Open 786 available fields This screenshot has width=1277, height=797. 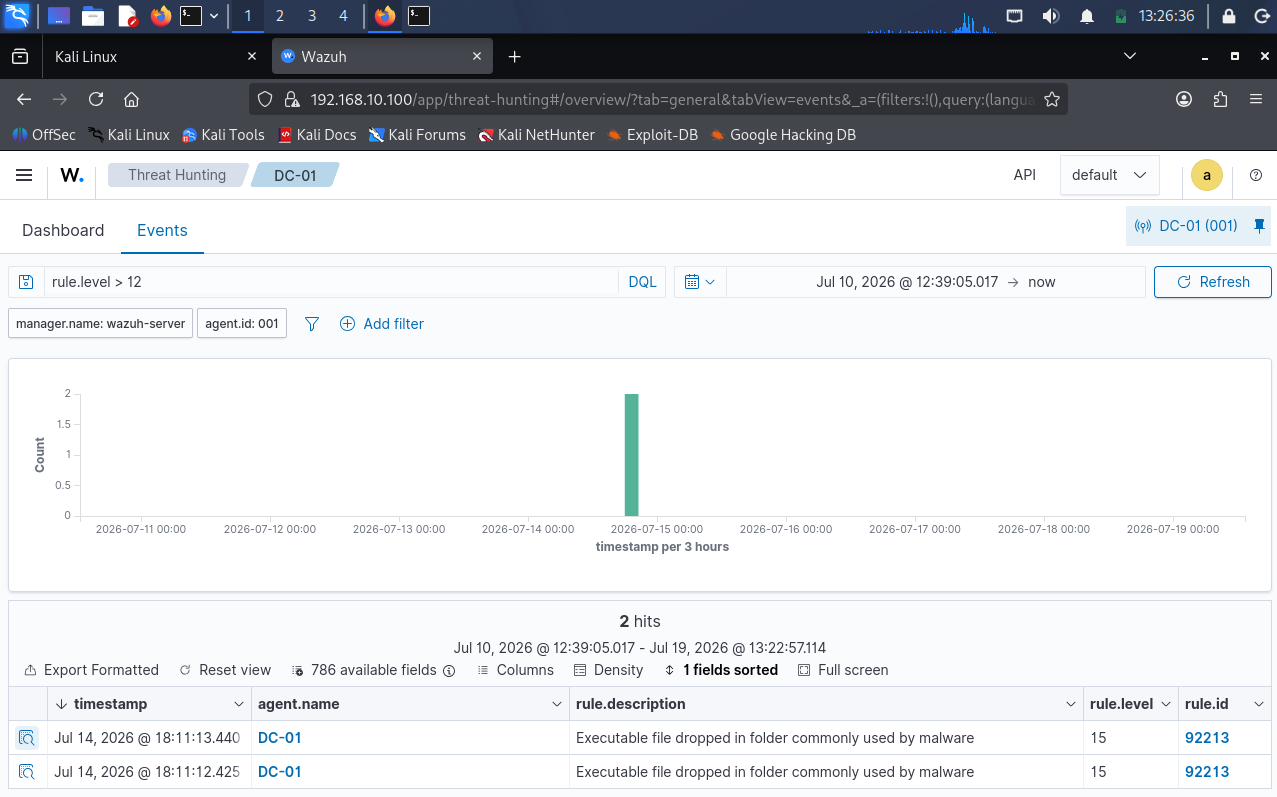click(x=374, y=670)
